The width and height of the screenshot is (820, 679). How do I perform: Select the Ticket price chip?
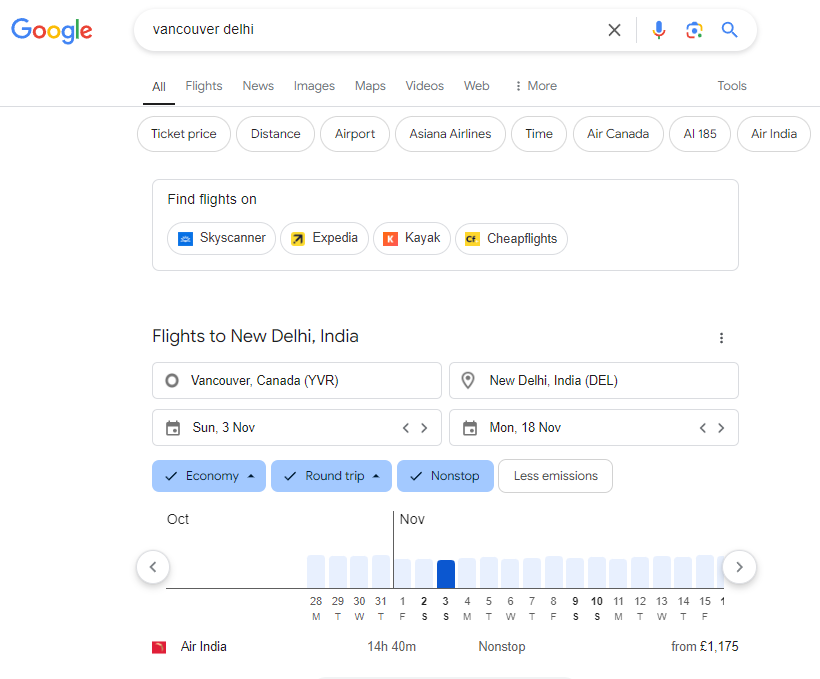(x=184, y=134)
